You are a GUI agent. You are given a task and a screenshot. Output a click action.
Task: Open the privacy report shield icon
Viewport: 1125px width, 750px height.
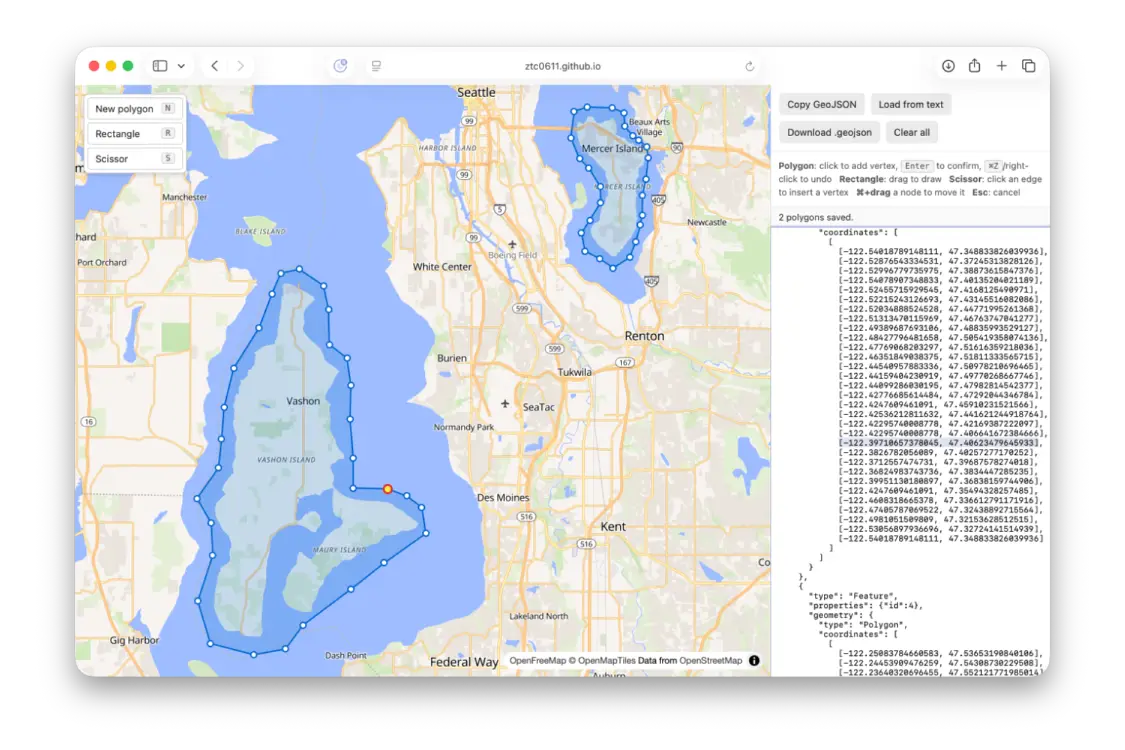340,66
